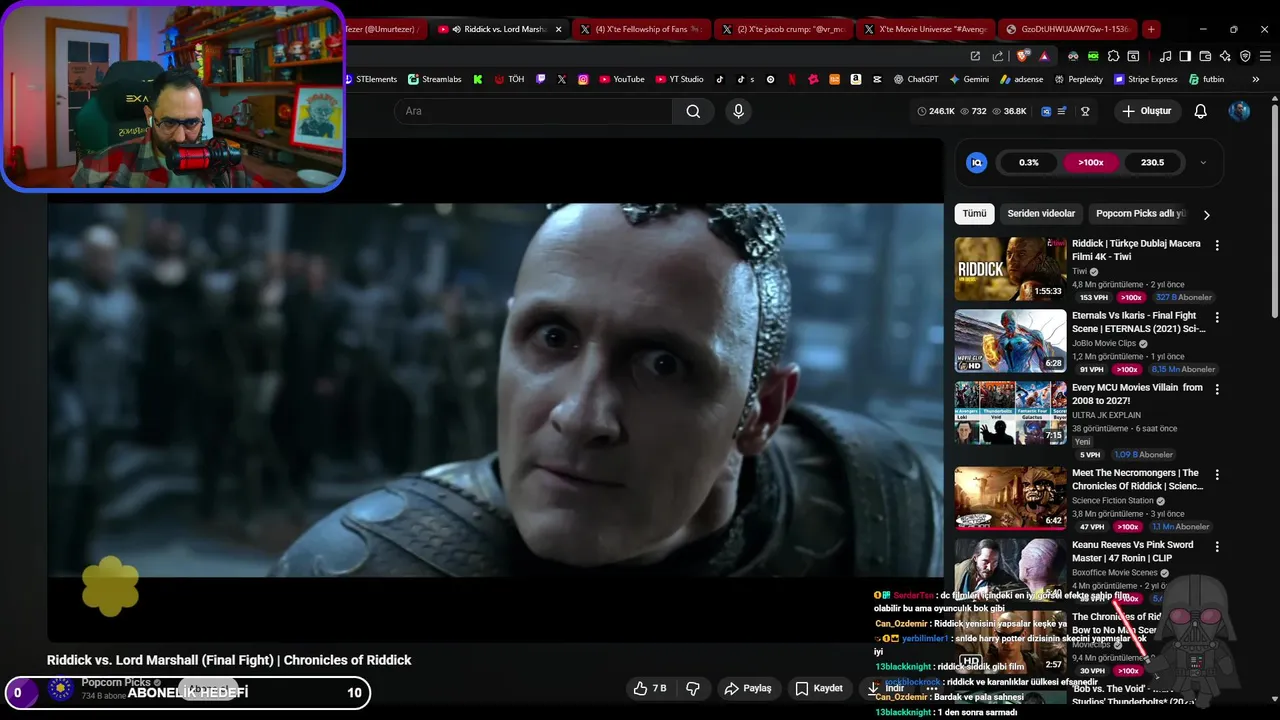This screenshot has width=1280, height=720.
Task: Click the Kaydet save button
Action: (x=819, y=688)
